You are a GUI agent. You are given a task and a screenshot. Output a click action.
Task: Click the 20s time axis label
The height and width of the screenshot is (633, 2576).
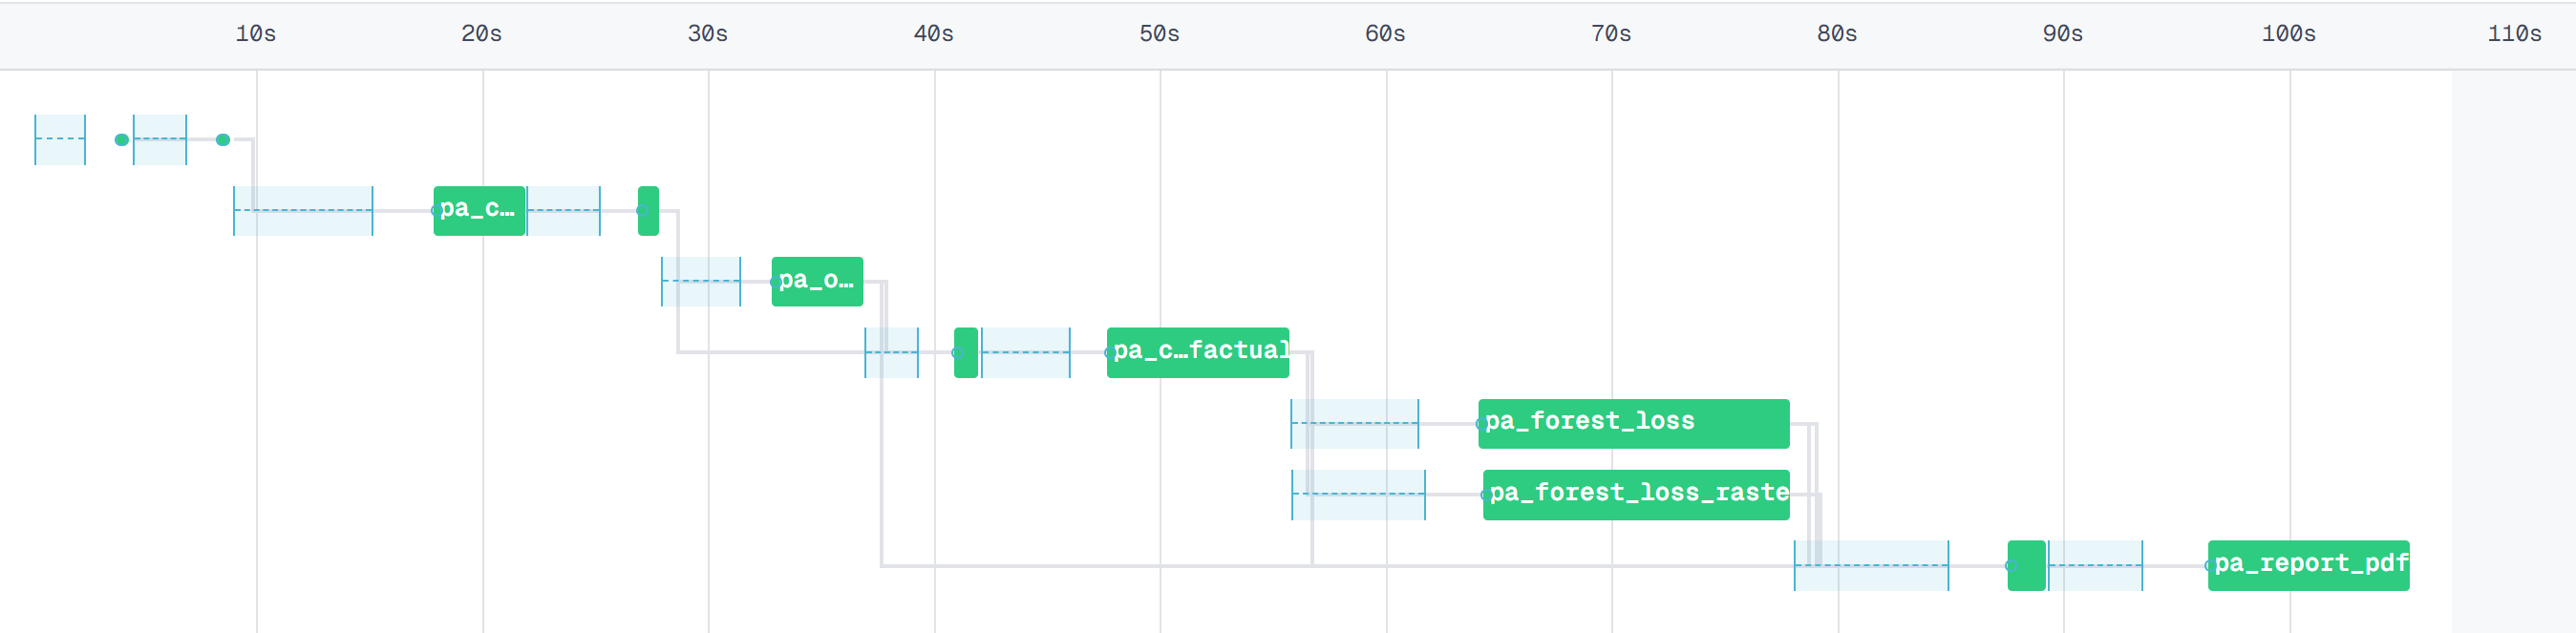[x=482, y=34]
